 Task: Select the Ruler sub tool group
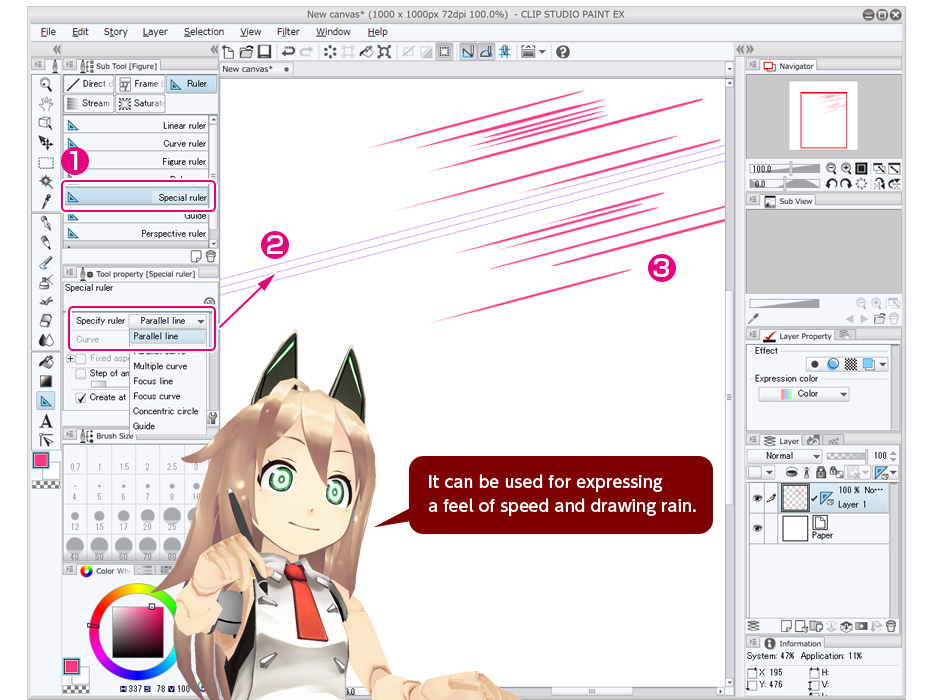tap(189, 84)
